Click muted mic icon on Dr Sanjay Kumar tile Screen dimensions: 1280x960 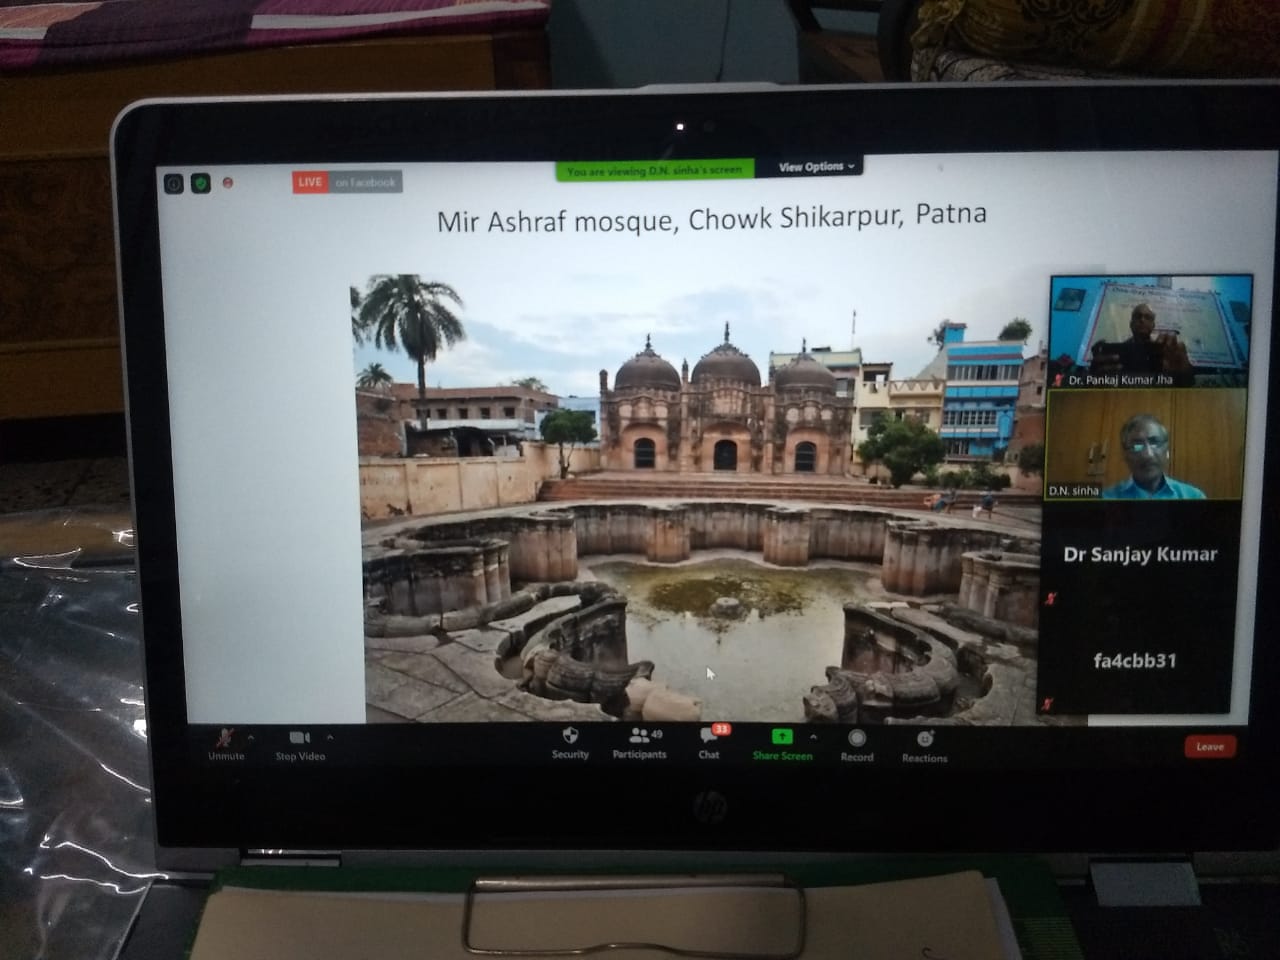(1050, 598)
